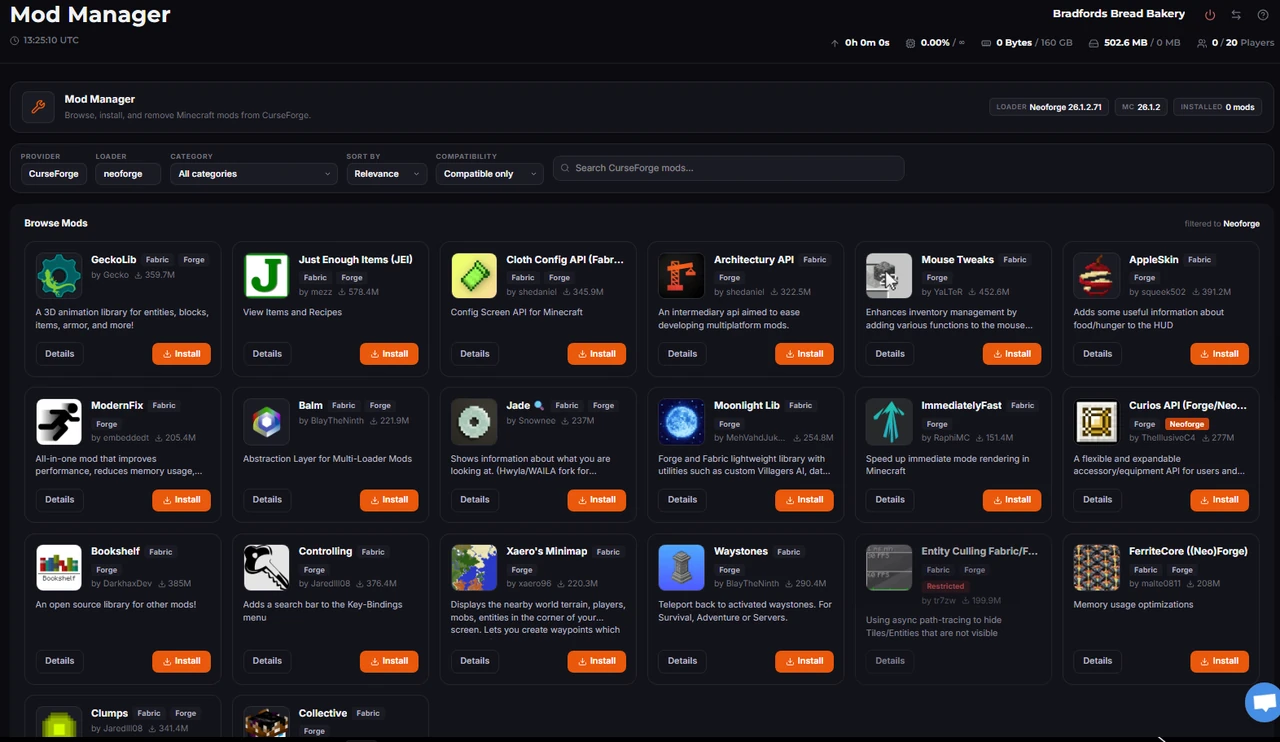Install the Cloth Config API mod
This screenshot has width=1280, height=742.
597,354
